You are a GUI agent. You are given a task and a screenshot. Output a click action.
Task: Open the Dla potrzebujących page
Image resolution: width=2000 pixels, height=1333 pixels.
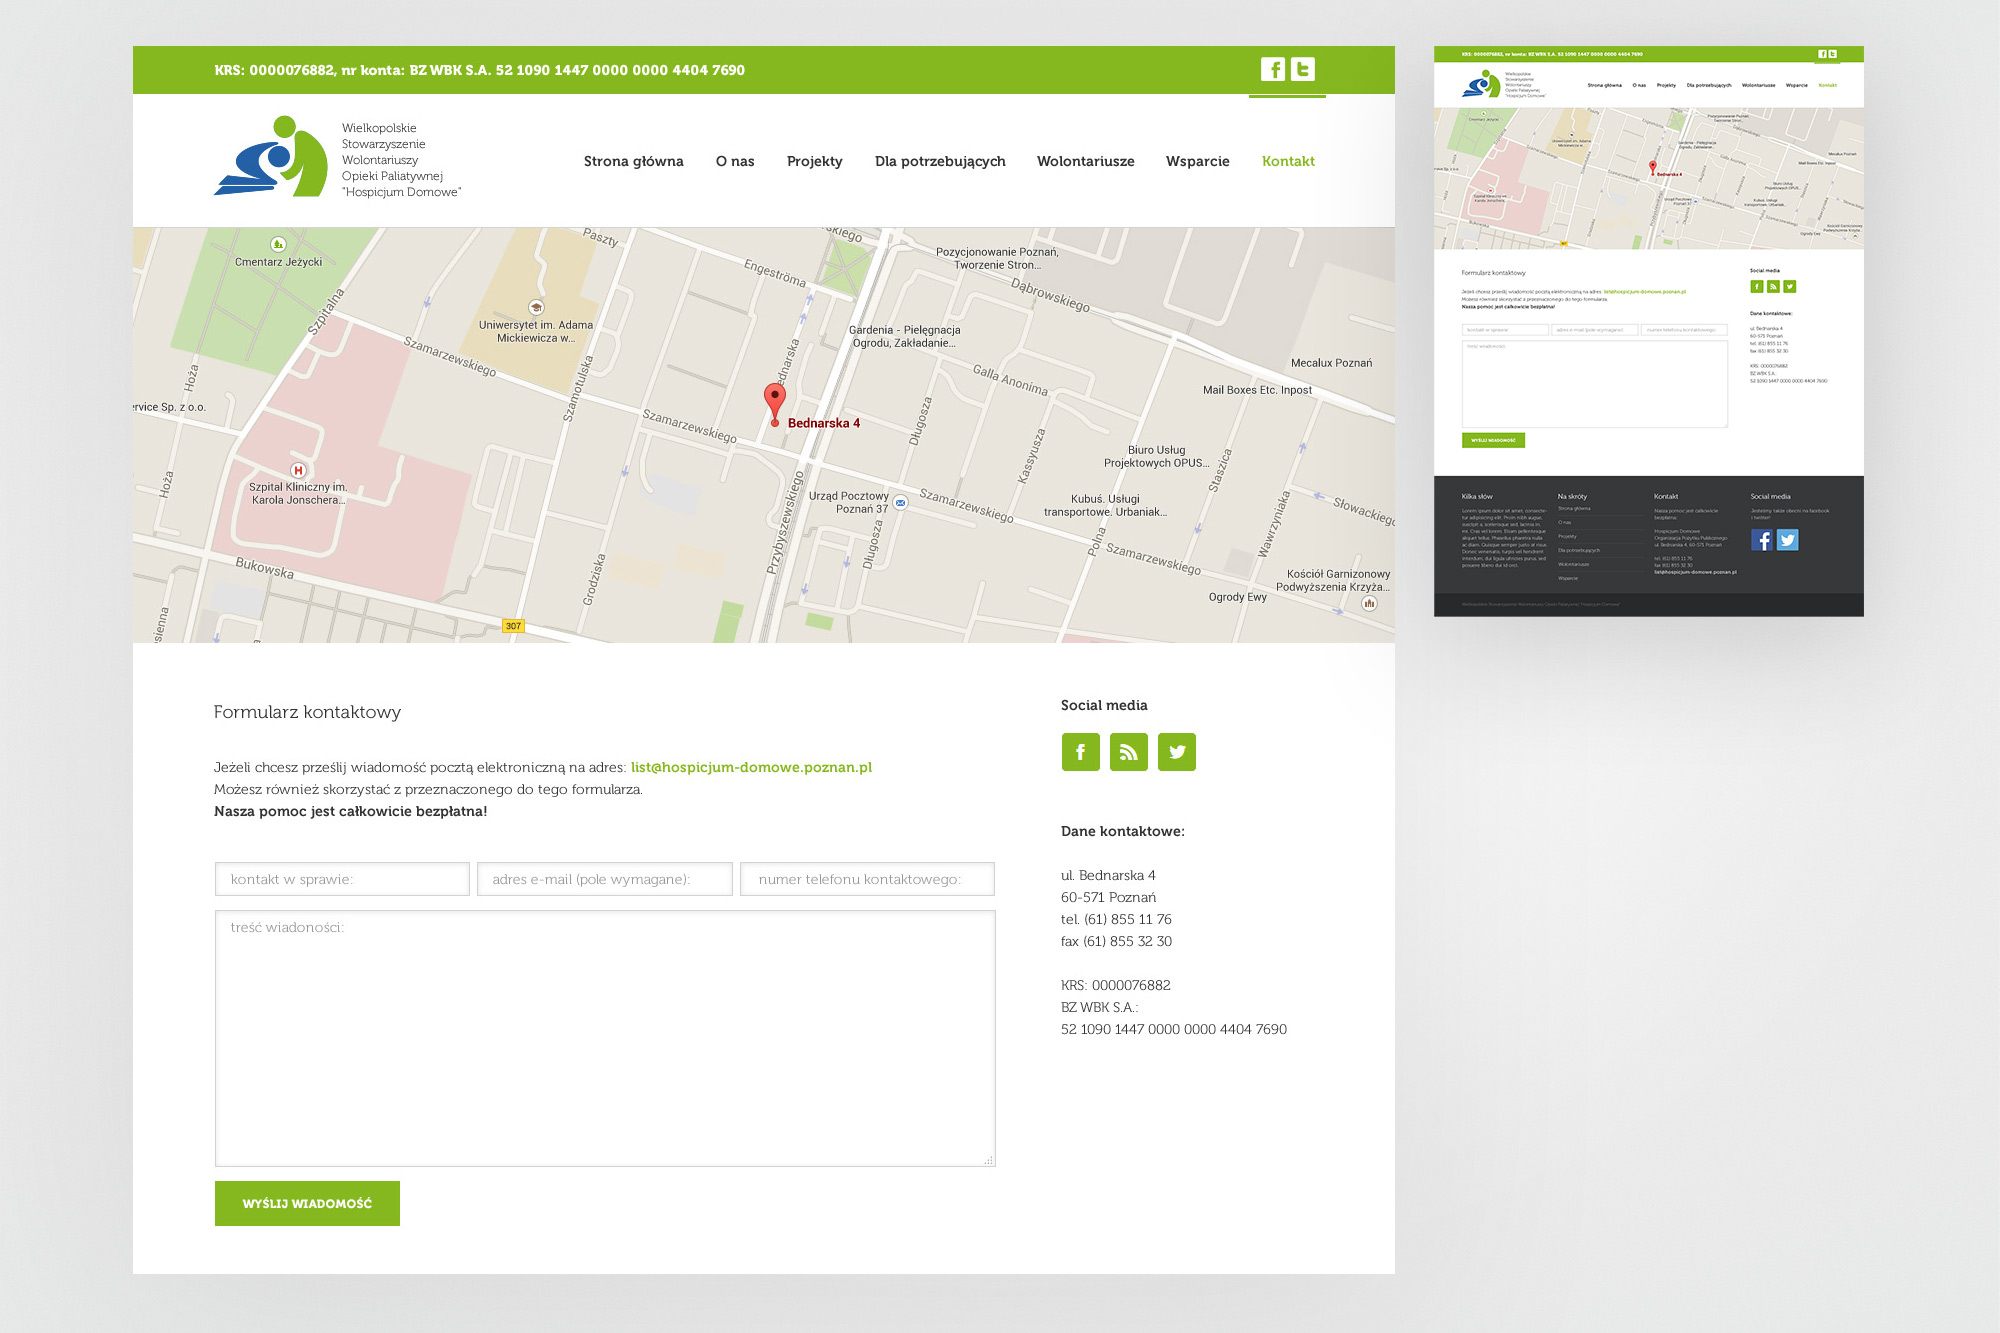click(940, 161)
